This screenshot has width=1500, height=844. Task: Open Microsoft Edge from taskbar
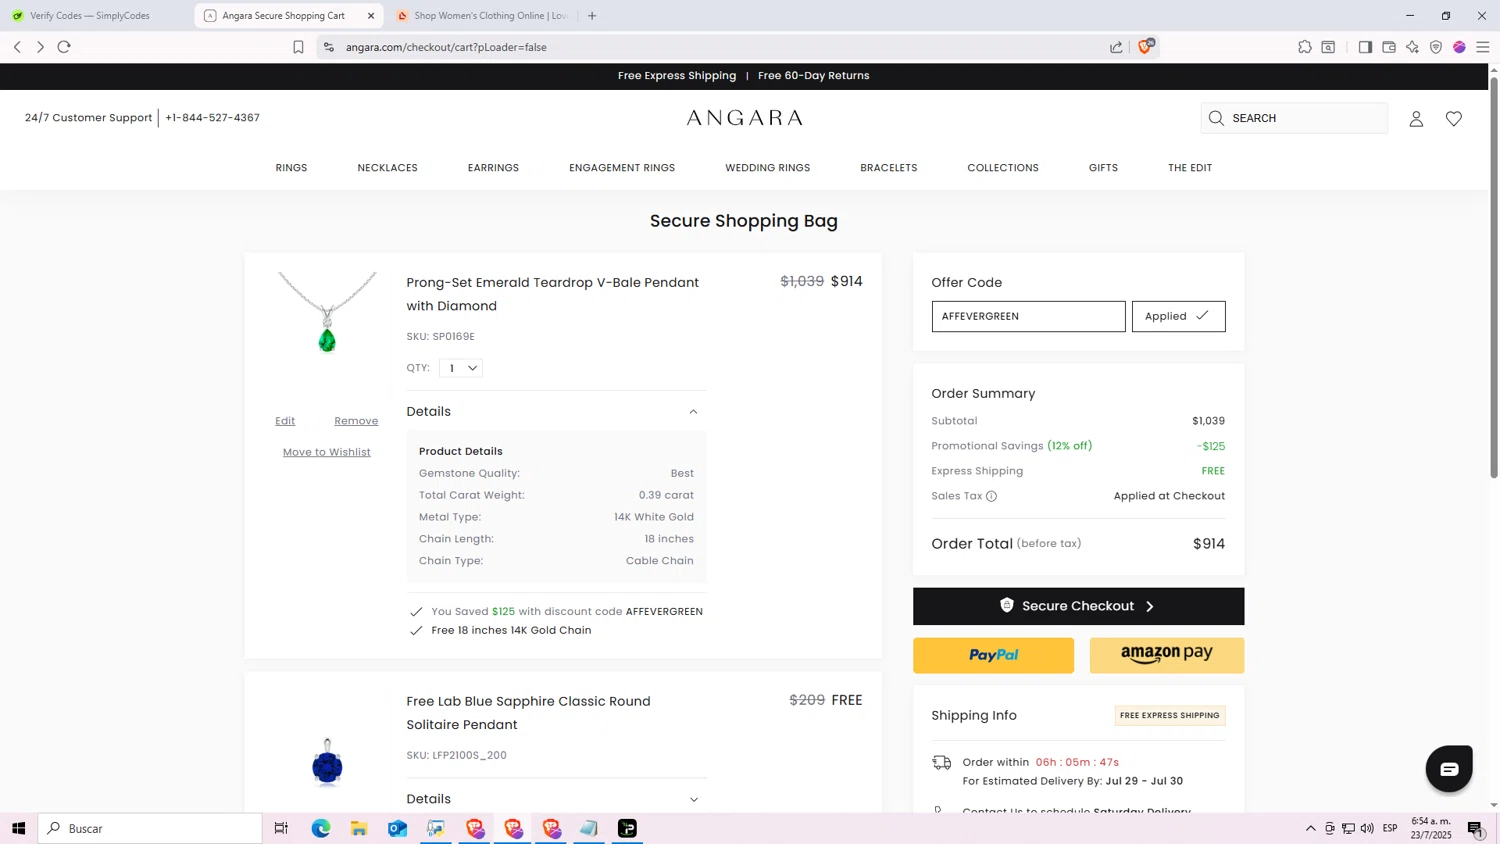click(x=321, y=828)
